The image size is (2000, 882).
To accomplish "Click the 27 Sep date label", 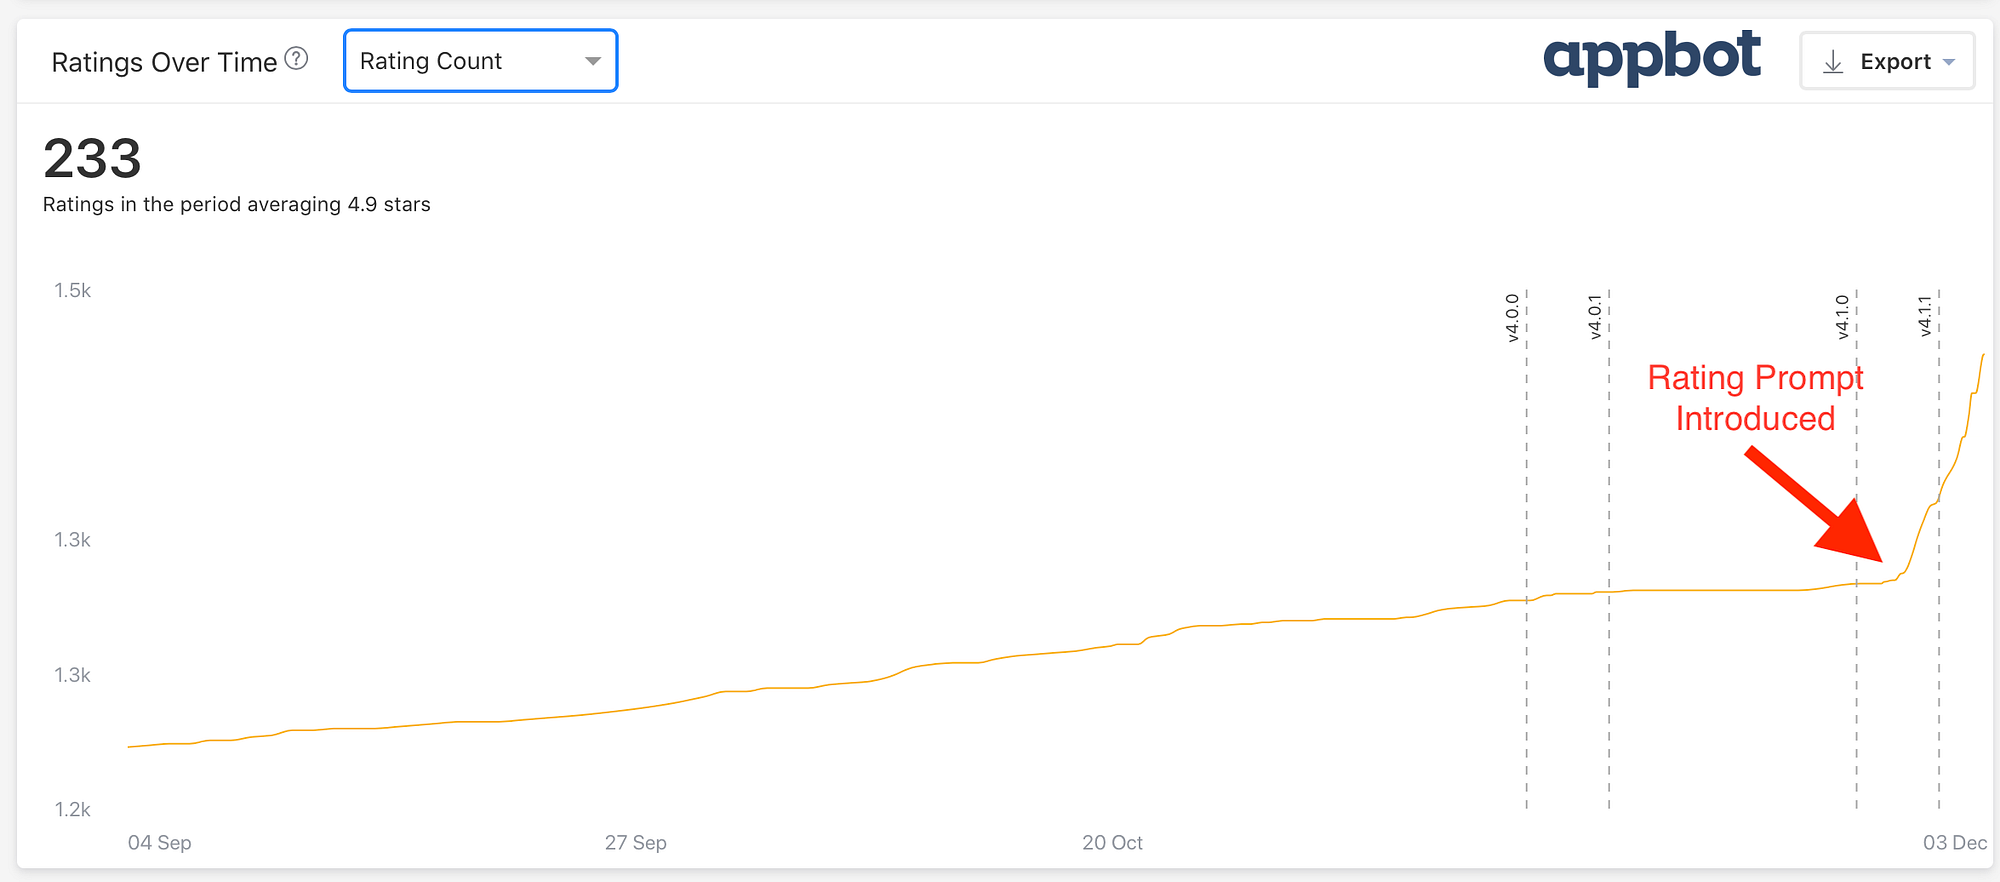I will [x=635, y=843].
